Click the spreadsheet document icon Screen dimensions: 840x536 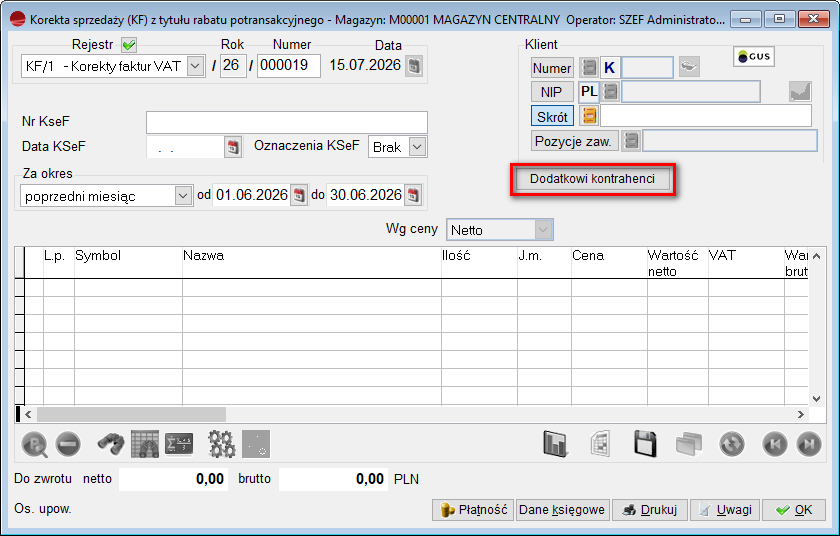coord(601,444)
